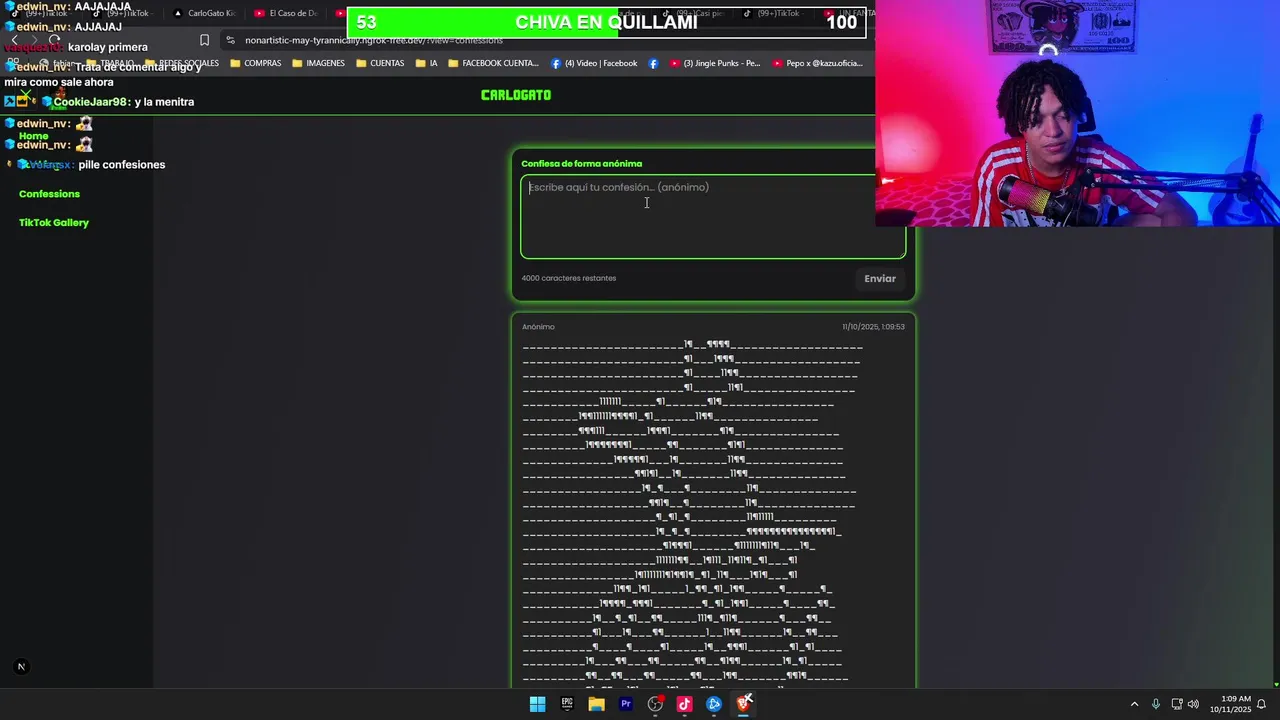Image resolution: width=1280 pixels, height=720 pixels.
Task: Open File Explorer from the taskbar
Action: 596,704
